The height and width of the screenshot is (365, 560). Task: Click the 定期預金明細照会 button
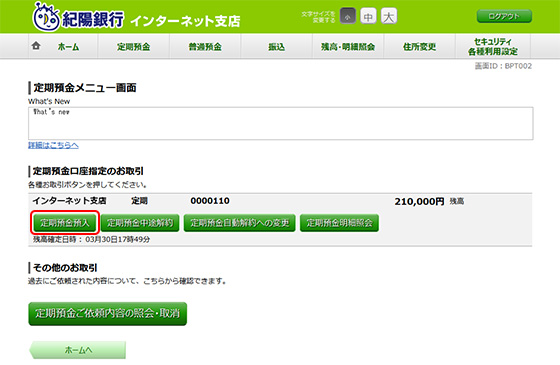pyautogui.click(x=339, y=223)
